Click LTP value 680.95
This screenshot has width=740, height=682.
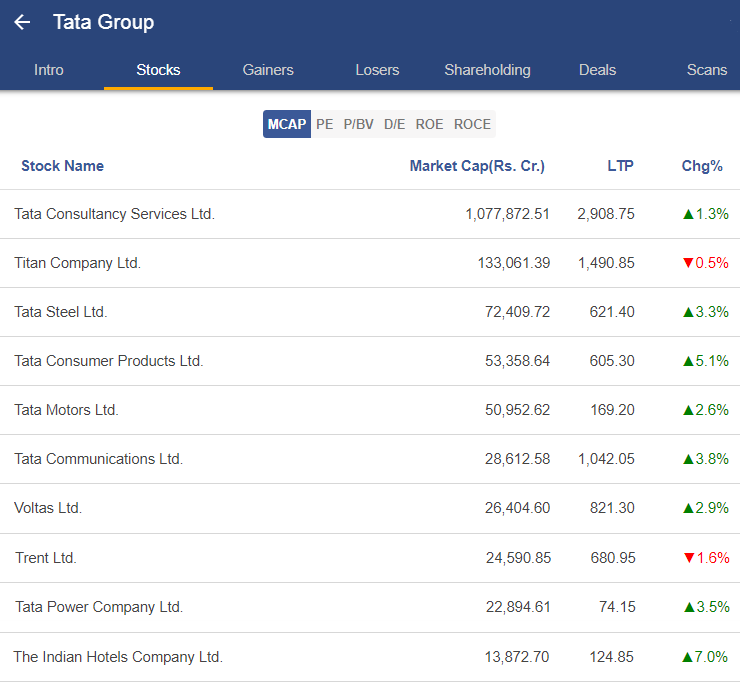(x=613, y=558)
